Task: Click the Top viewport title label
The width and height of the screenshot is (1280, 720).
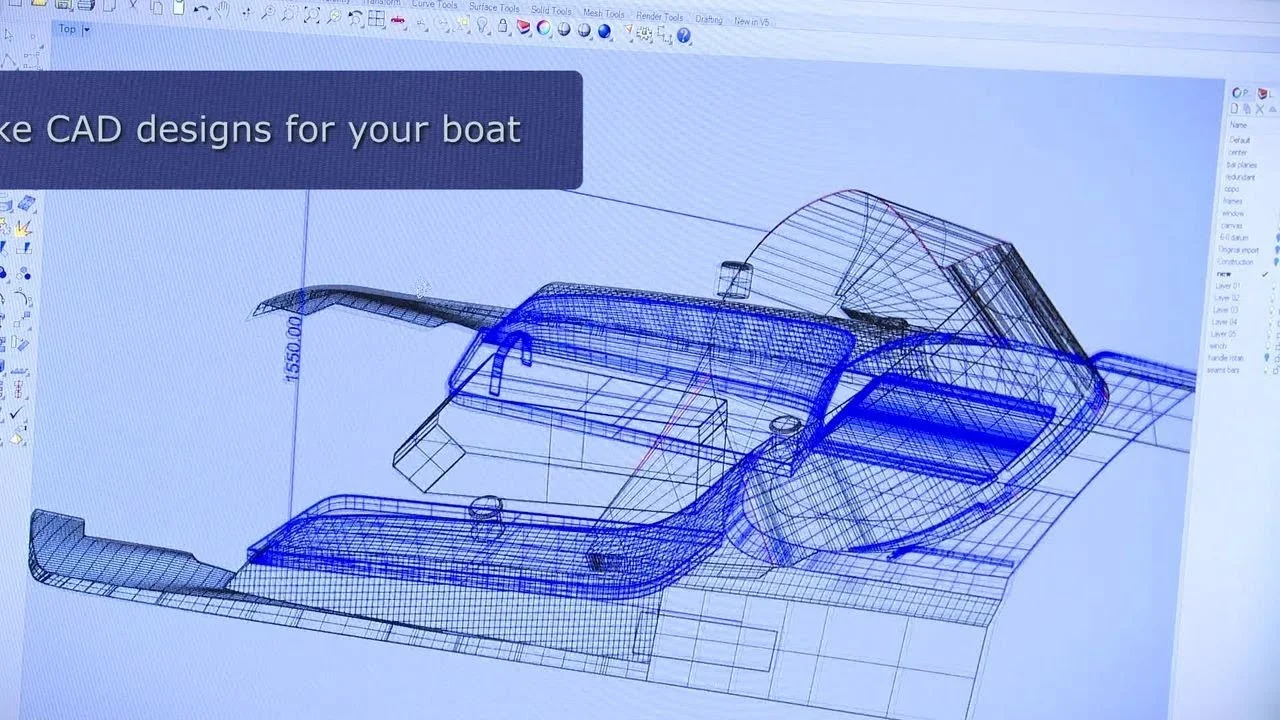Action: 66,28
